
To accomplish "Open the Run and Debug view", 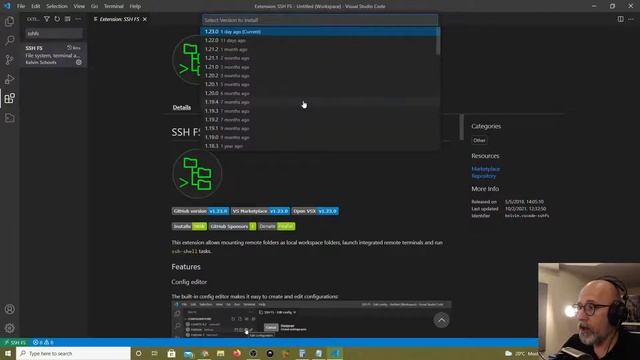I will click(9, 79).
